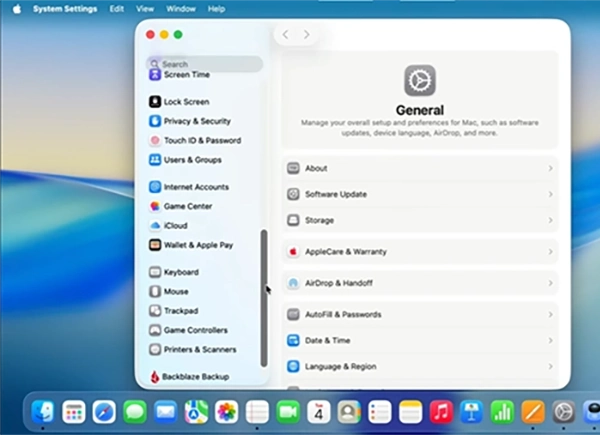This screenshot has width=600, height=435.
Task: Open the Game Center icon
Action: (x=155, y=206)
